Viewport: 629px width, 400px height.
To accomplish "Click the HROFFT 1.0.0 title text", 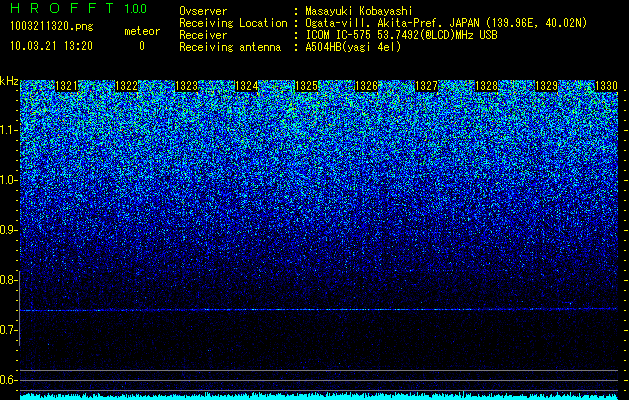I will (79, 8).
